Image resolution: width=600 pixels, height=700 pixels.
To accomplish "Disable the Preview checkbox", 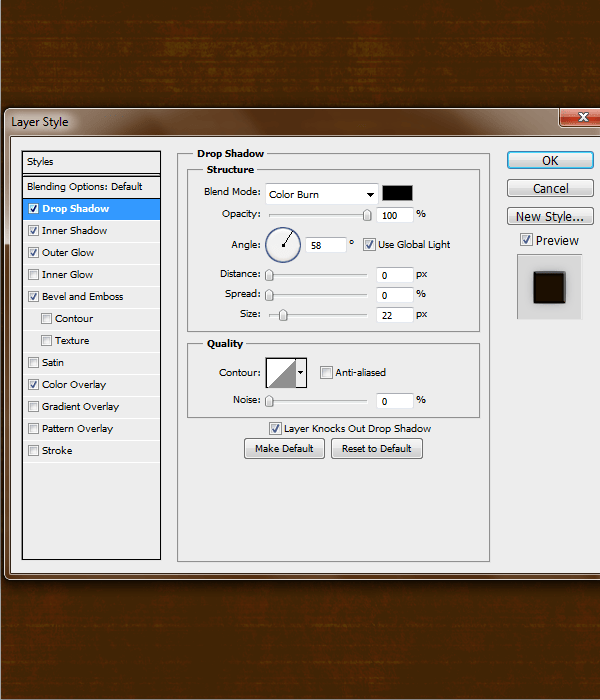I will click(x=526, y=240).
